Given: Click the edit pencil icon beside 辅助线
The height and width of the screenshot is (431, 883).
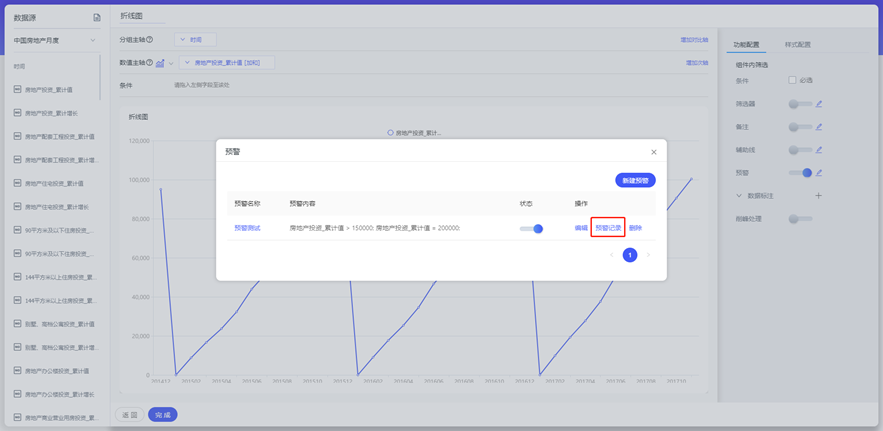Looking at the screenshot, I should (x=818, y=150).
